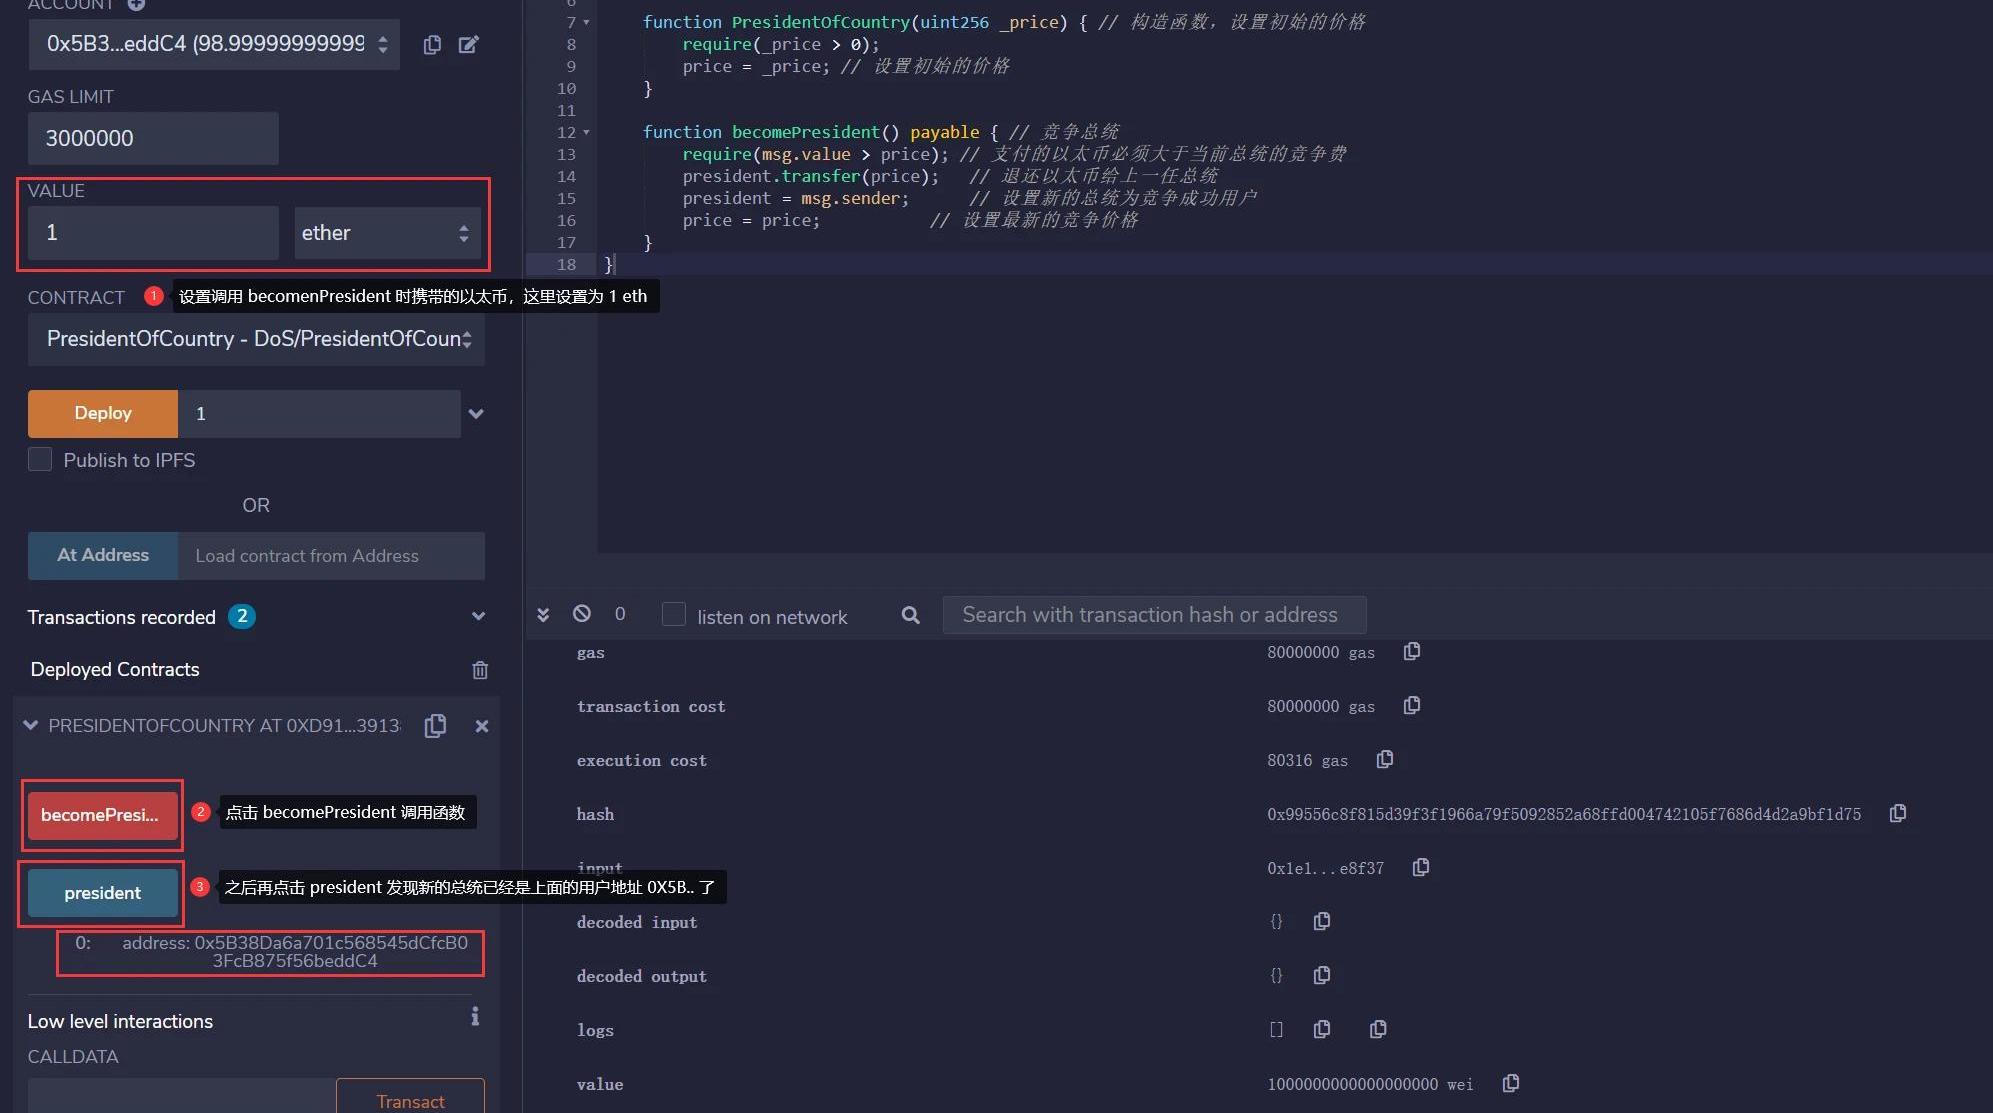Copy the transaction hash value

tap(1897, 813)
